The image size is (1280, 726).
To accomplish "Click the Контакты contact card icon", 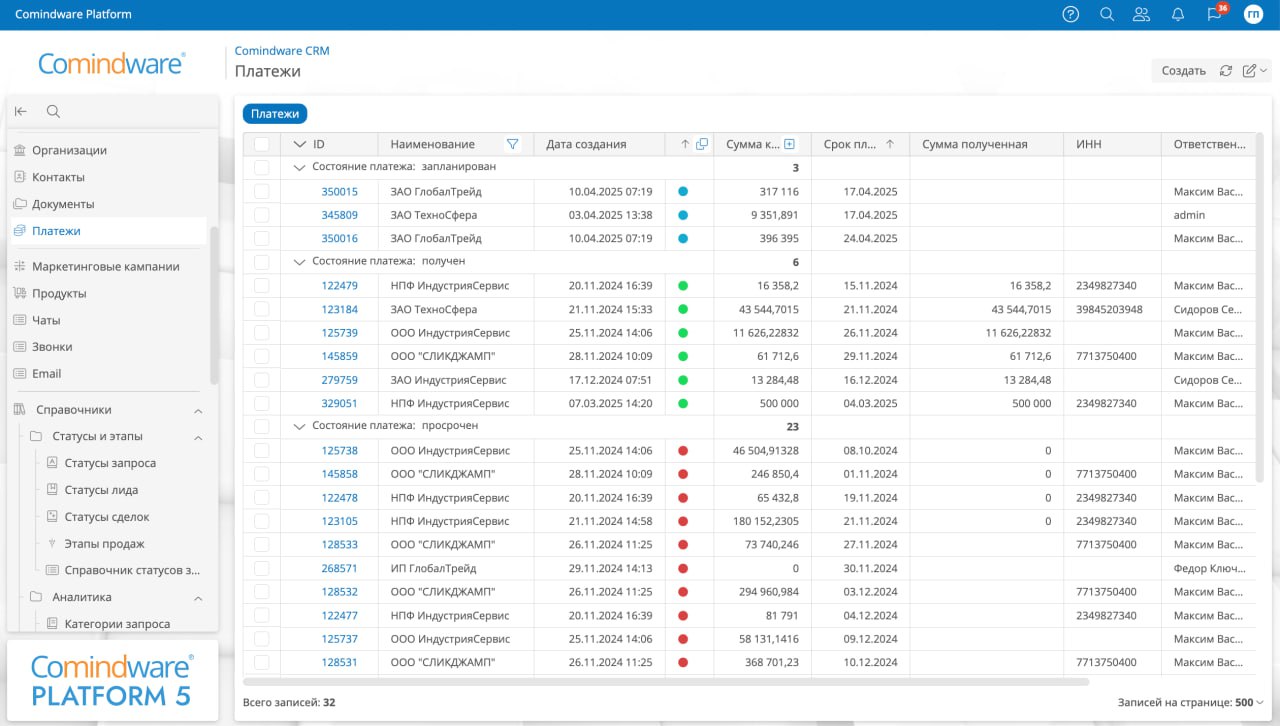I will pyautogui.click(x=19, y=177).
